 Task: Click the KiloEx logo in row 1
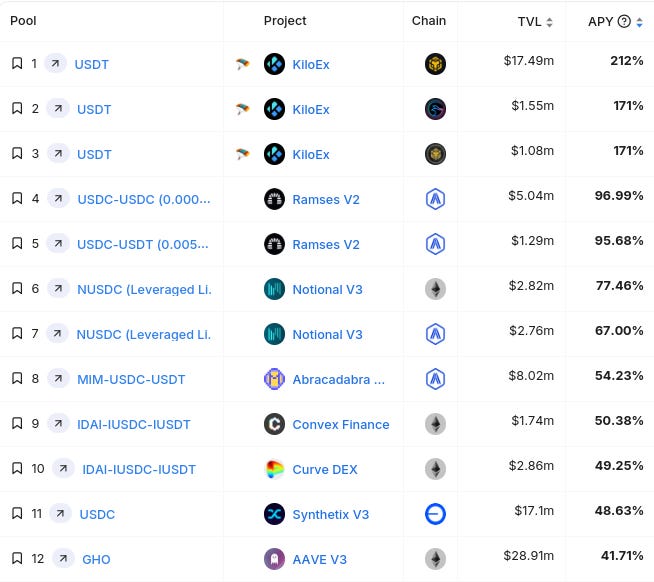click(x=274, y=64)
